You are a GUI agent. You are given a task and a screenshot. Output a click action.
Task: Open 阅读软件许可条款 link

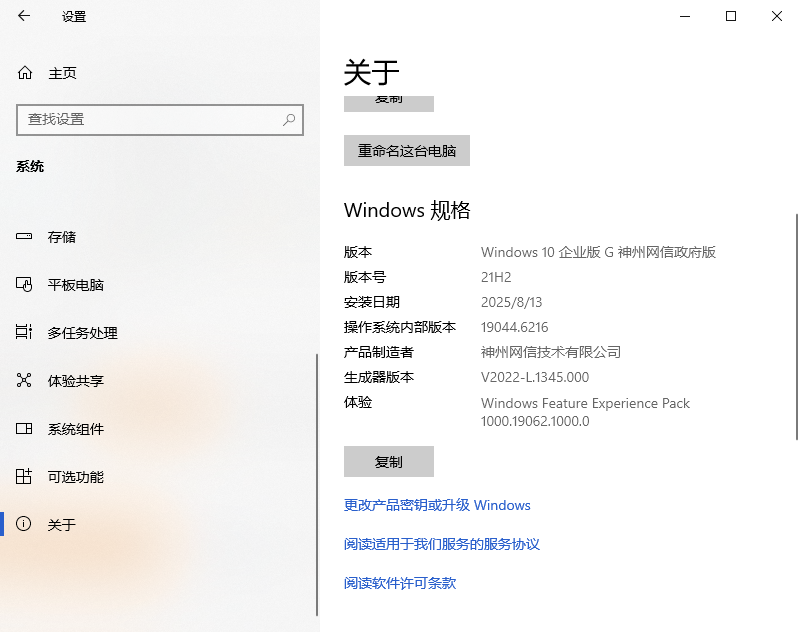(400, 583)
